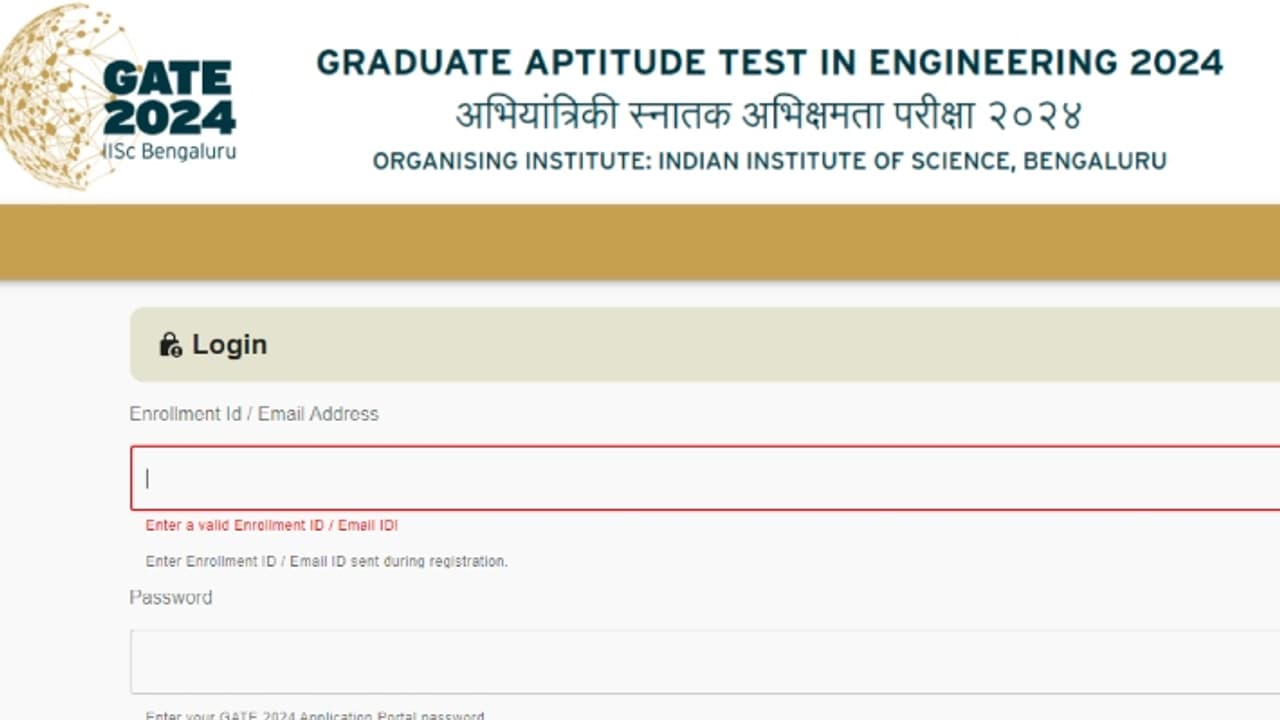The width and height of the screenshot is (1280, 720).
Task: Click inside the Password input box
Action: pos(700,661)
